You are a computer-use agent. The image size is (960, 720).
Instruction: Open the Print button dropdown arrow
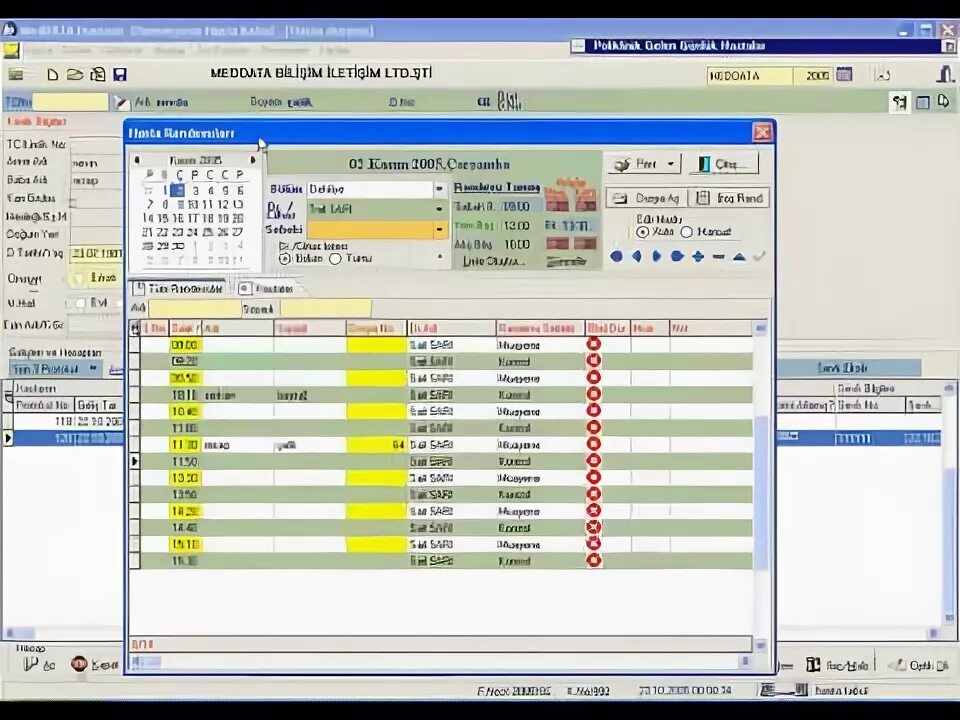671,164
